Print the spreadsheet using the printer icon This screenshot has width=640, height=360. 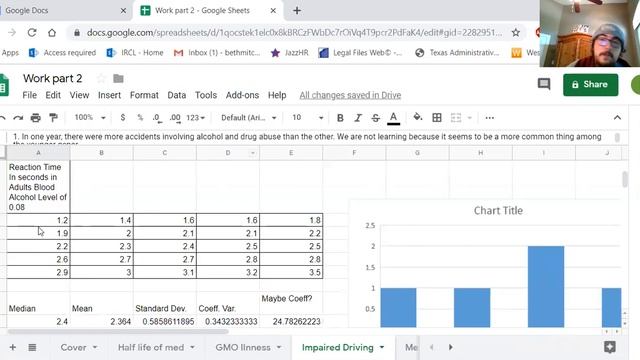(36, 118)
